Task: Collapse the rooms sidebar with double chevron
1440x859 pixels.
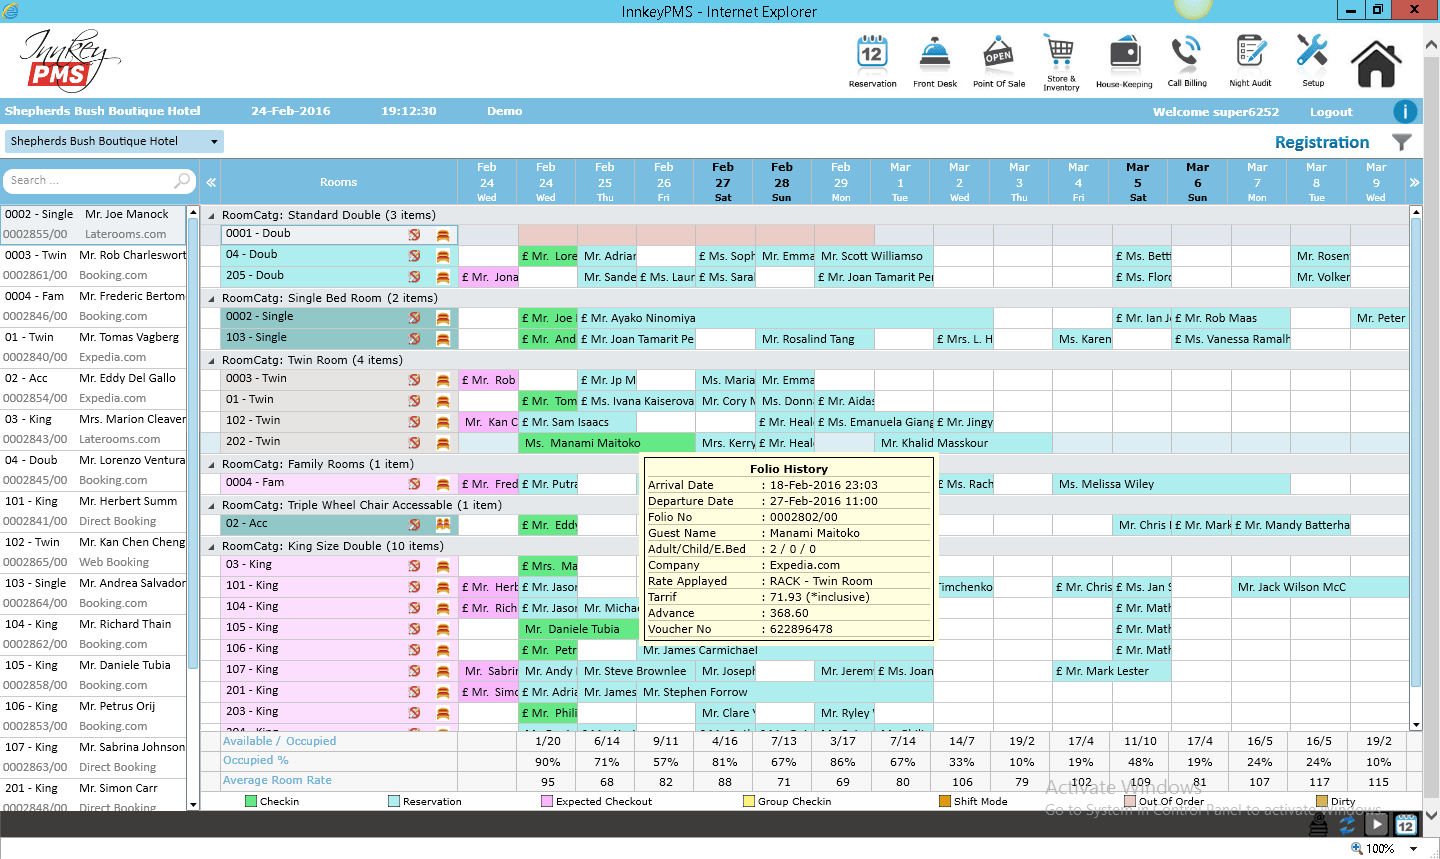Action: [x=211, y=183]
